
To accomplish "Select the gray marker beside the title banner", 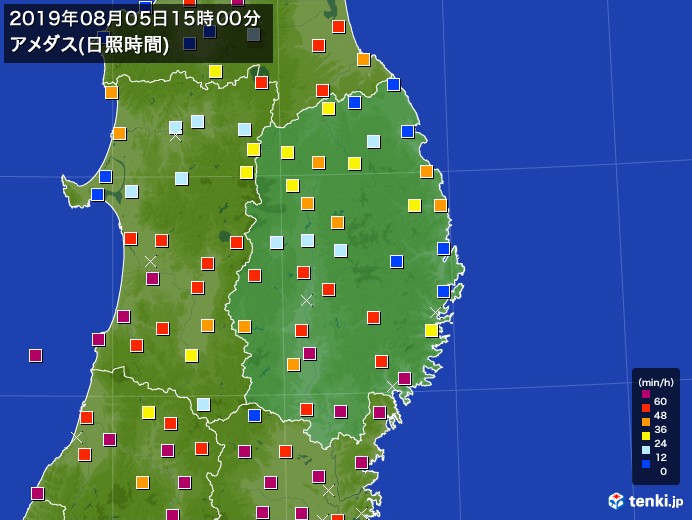I will (253, 34).
